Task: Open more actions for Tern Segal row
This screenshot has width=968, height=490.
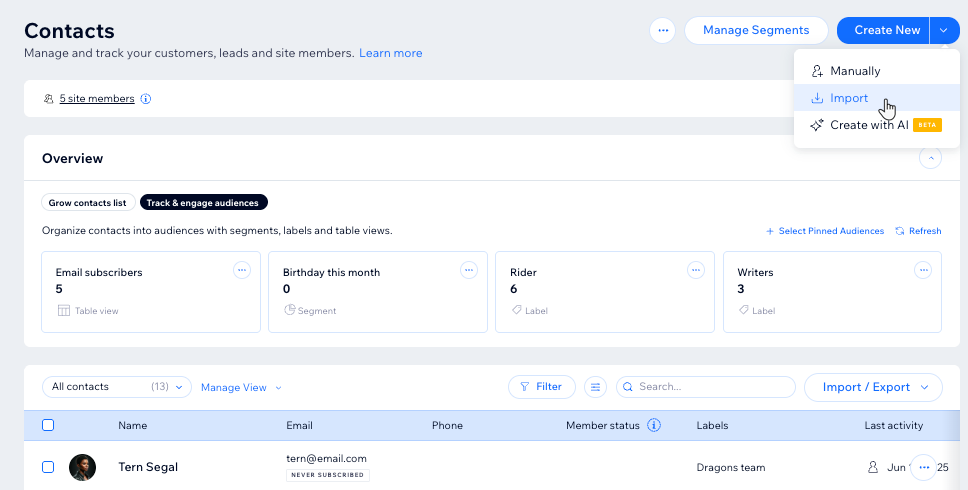Action: coord(923,467)
